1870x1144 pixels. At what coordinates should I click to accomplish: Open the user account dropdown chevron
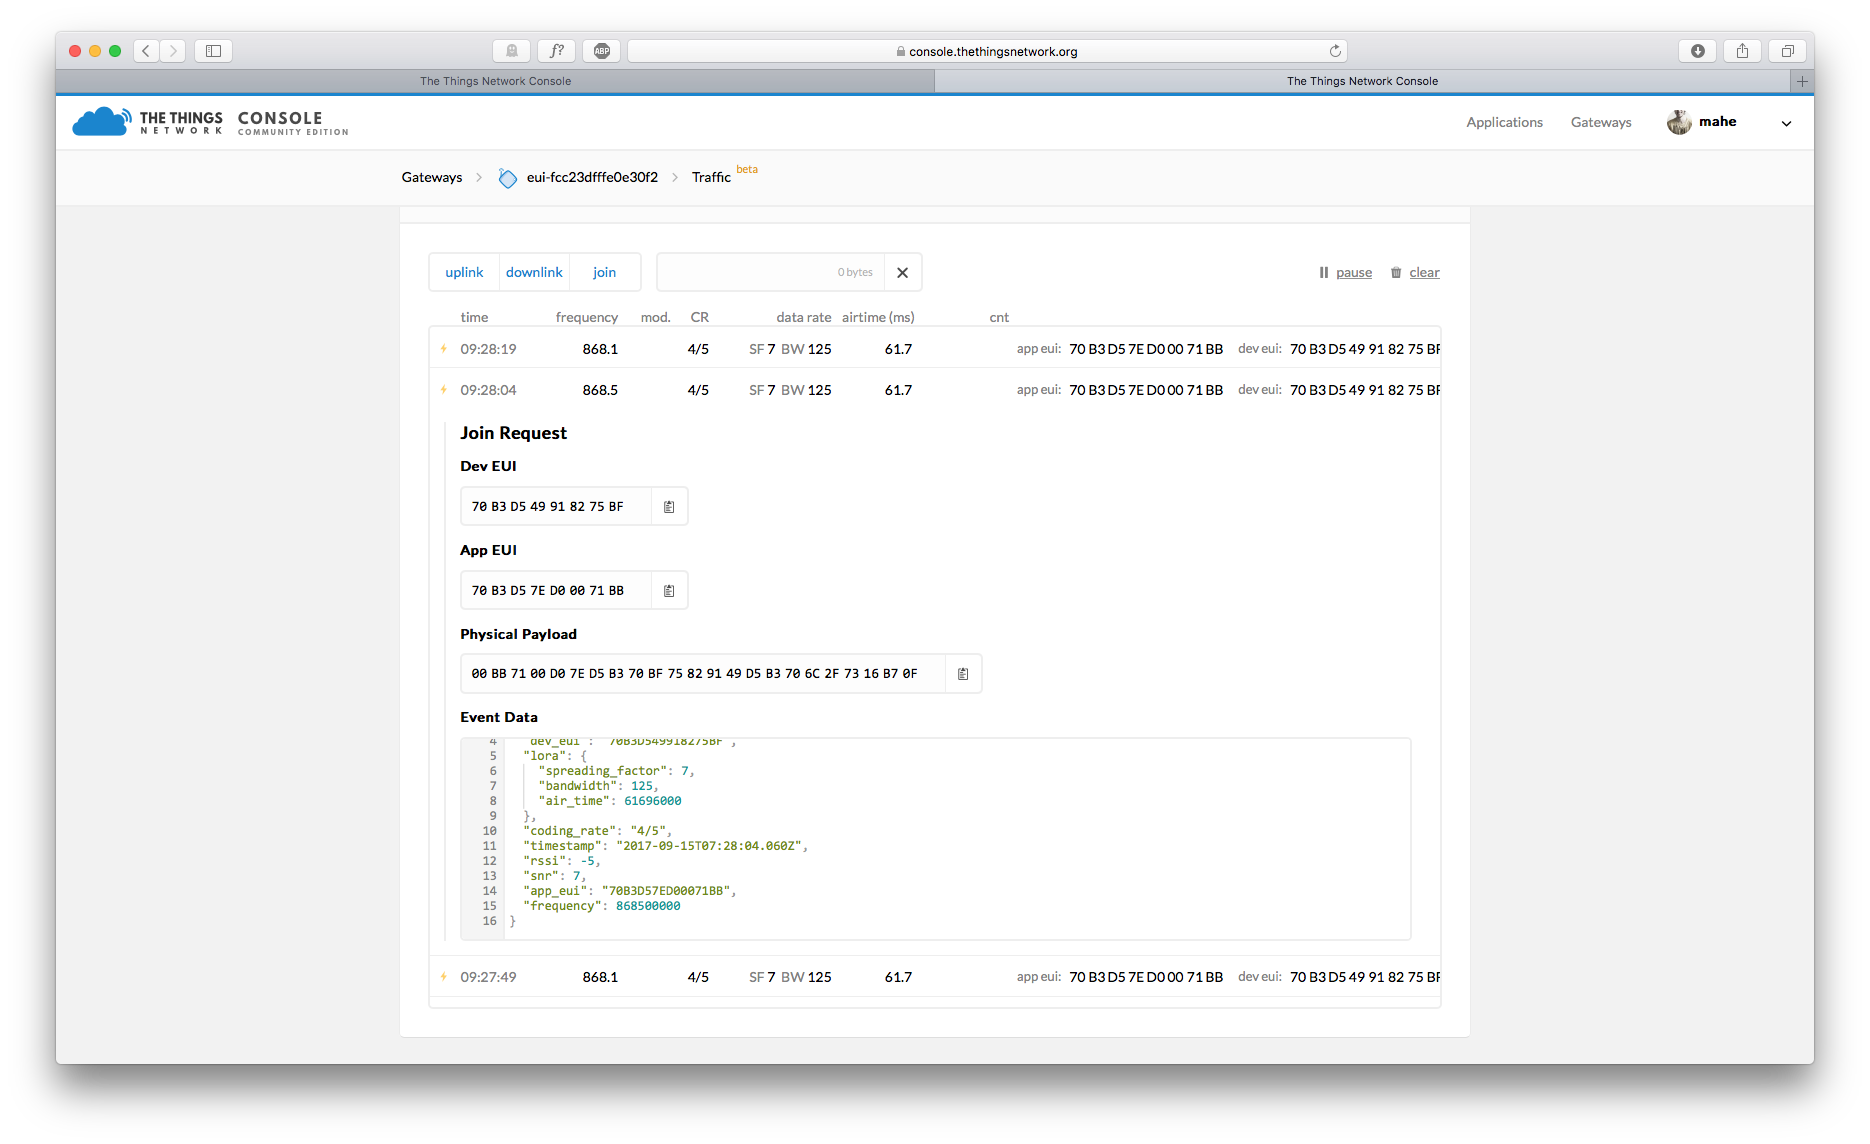tap(1786, 123)
